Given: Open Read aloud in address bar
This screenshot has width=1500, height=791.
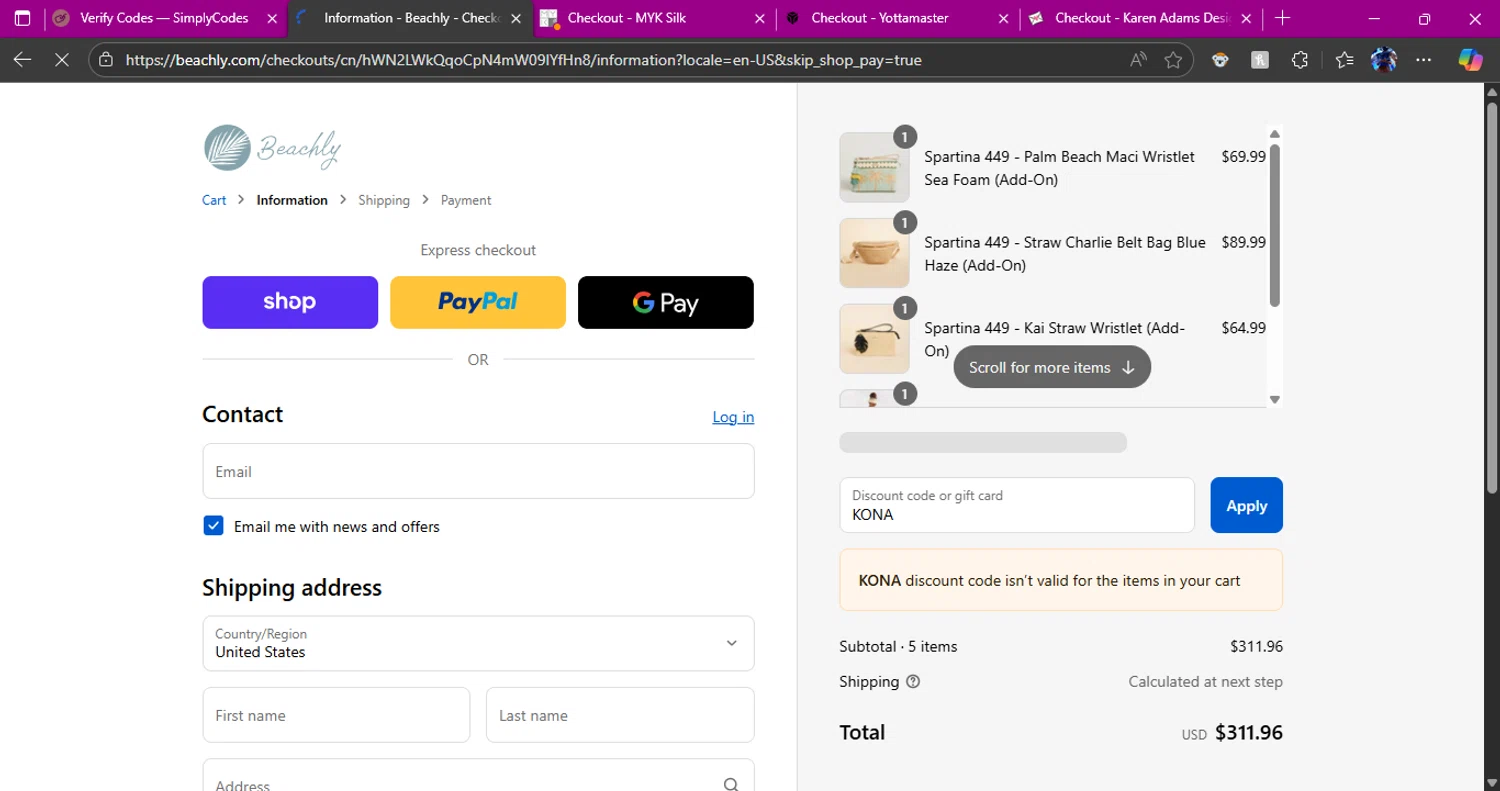Looking at the screenshot, I should [1138, 60].
